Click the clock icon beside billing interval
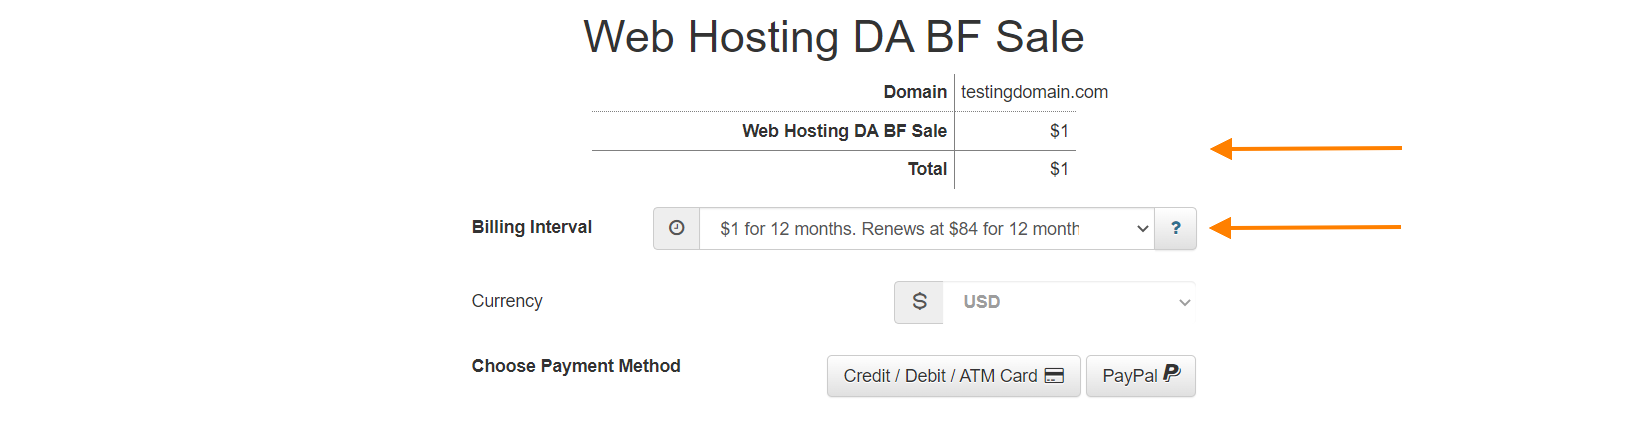Screen dimensions: 1652x427 click(x=677, y=228)
